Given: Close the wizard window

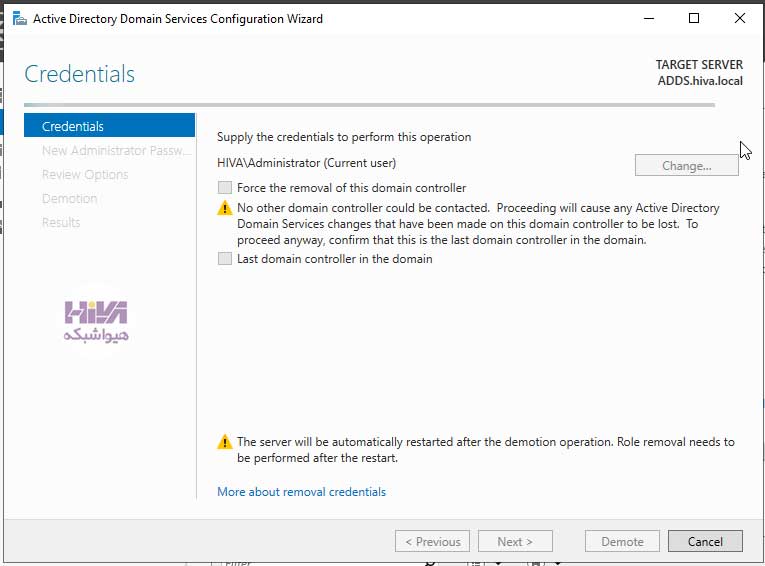Looking at the screenshot, I should (x=740, y=19).
